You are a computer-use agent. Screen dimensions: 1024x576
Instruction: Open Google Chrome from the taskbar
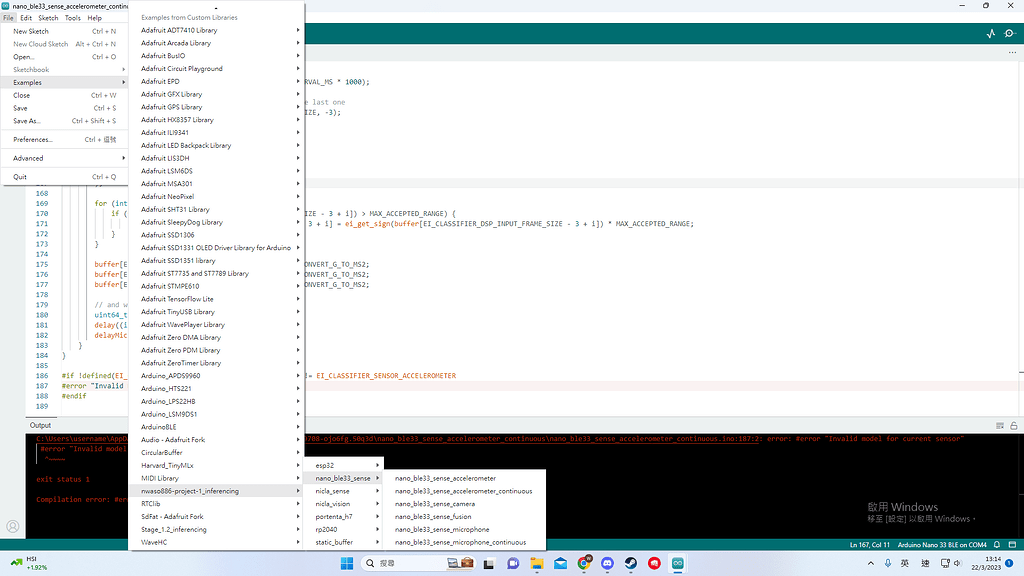584,564
